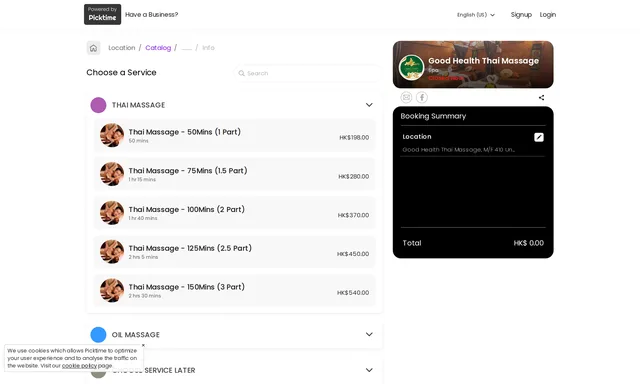Open the English (US) language dropdown
The height and width of the screenshot is (384, 640).
click(476, 15)
